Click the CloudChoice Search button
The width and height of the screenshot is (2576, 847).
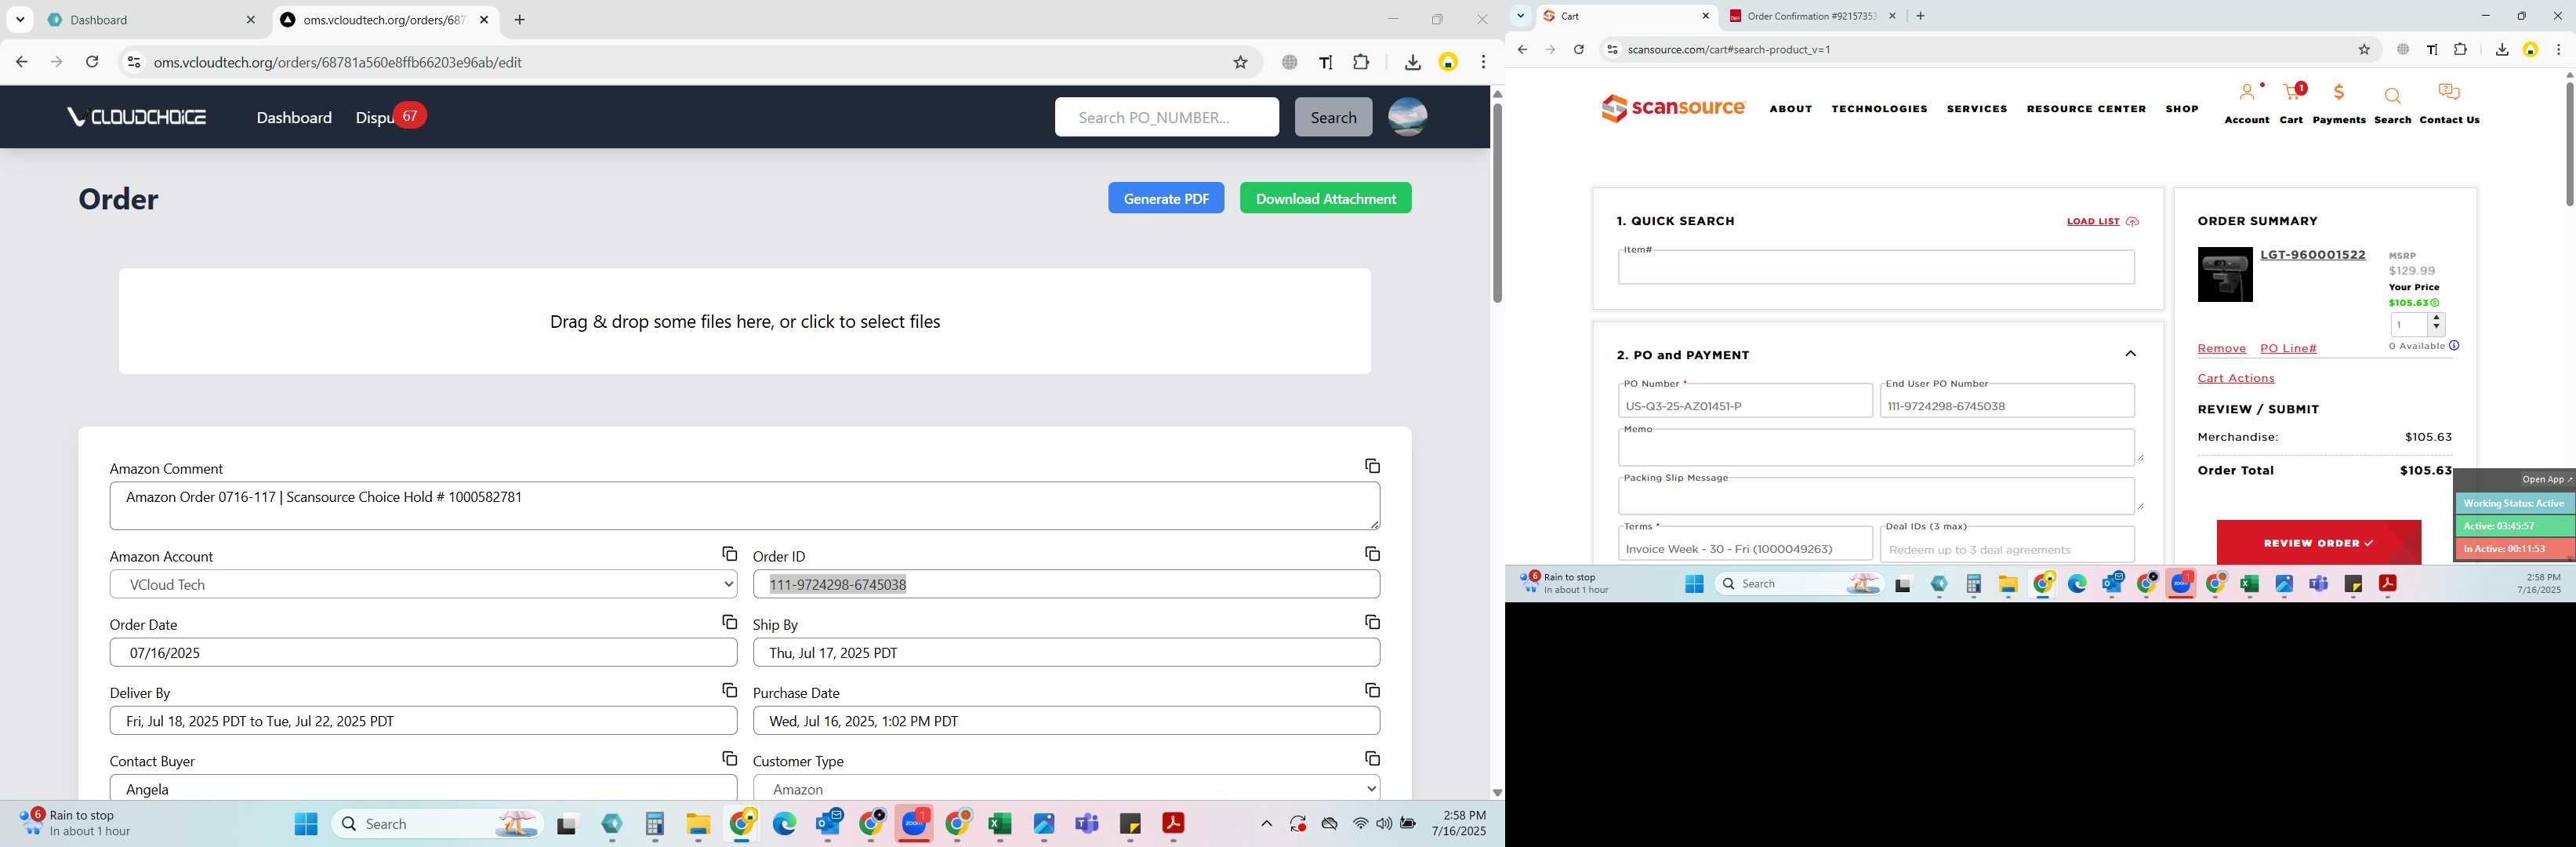pos(1333,117)
